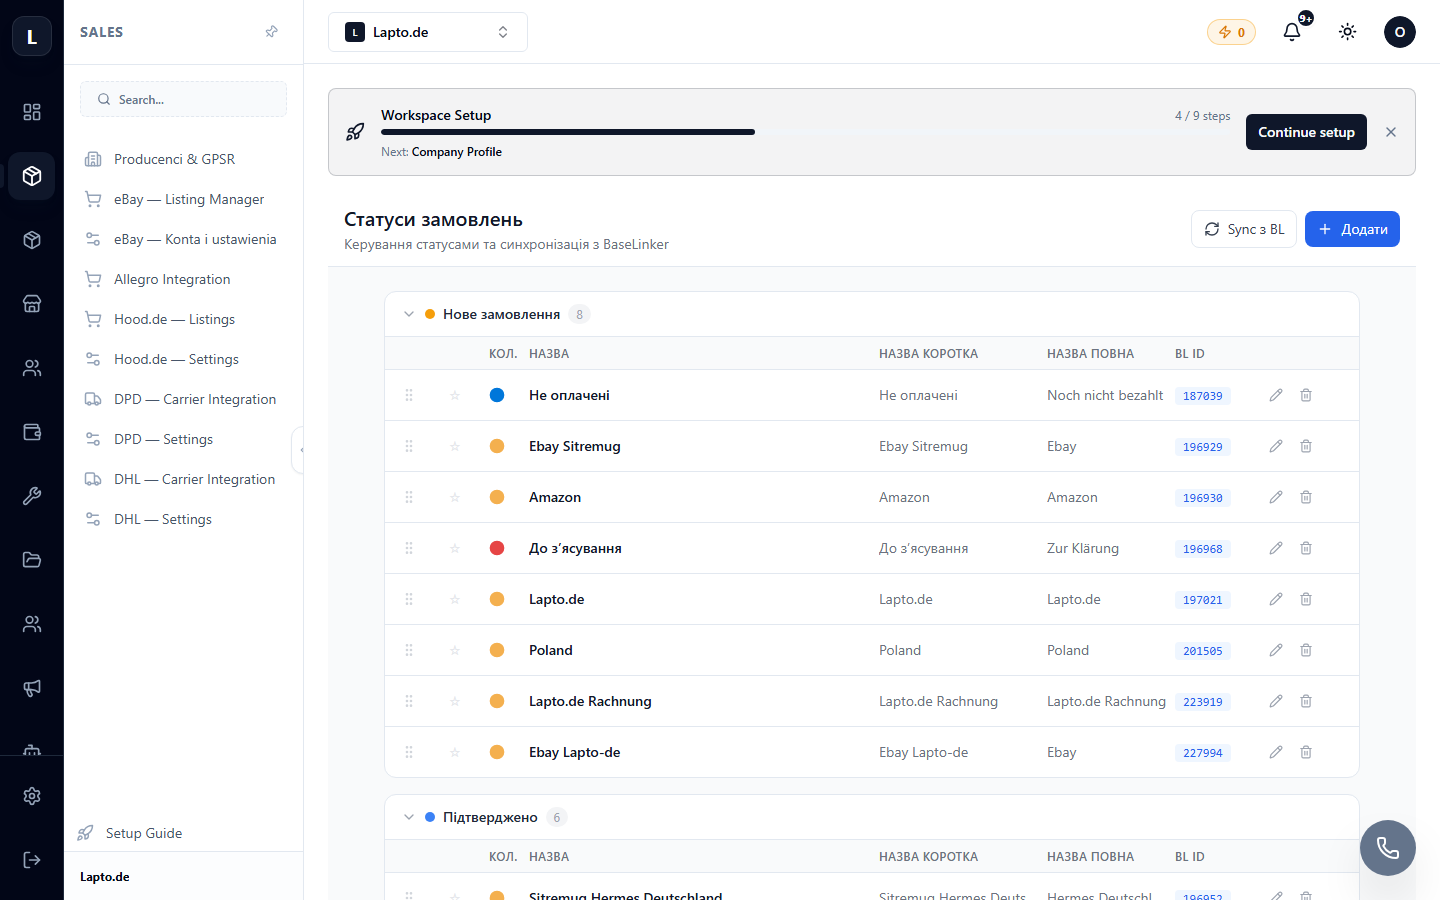The height and width of the screenshot is (900, 1440).
Task: Click BL ID badge 187039
Action: tap(1203, 396)
